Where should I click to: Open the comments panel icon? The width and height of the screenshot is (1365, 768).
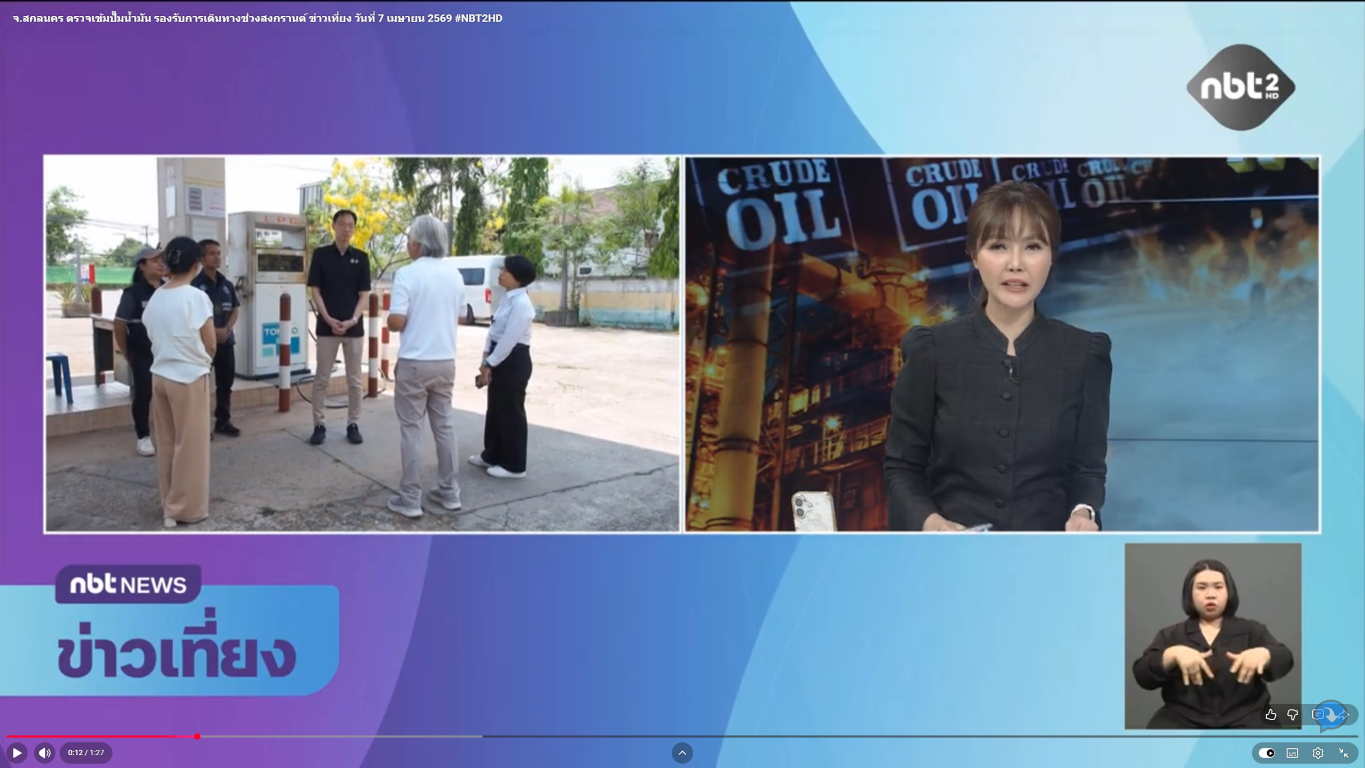click(x=1319, y=714)
